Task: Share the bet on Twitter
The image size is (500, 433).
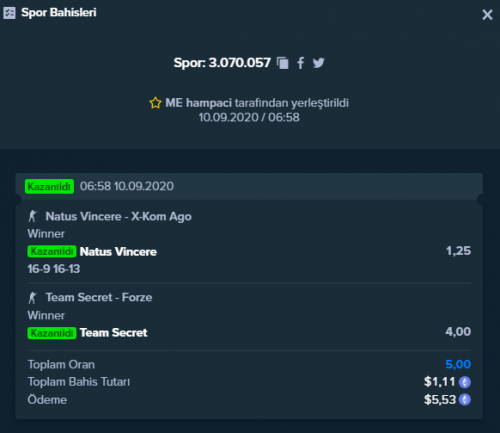Action: pos(319,63)
